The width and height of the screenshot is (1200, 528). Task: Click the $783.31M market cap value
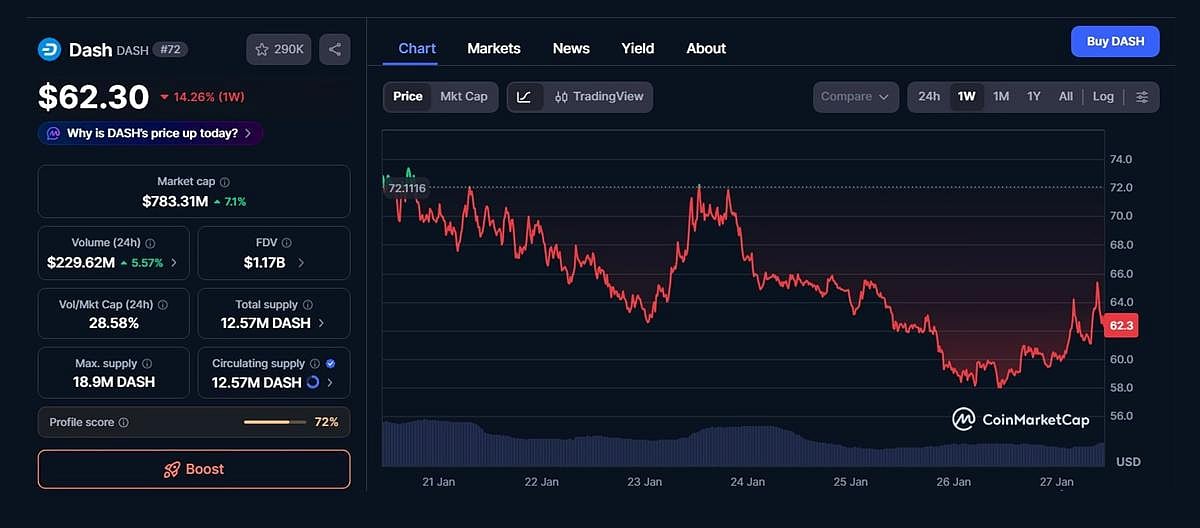coord(175,201)
